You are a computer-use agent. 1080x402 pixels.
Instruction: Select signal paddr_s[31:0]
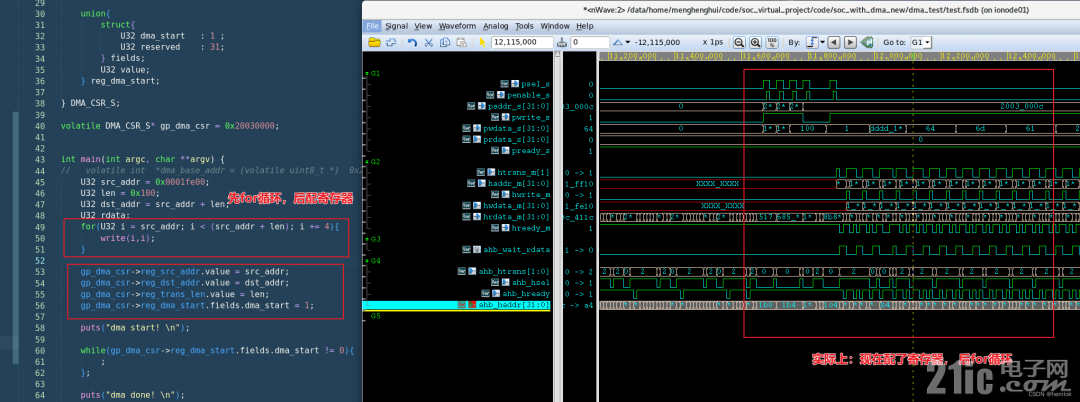point(519,106)
